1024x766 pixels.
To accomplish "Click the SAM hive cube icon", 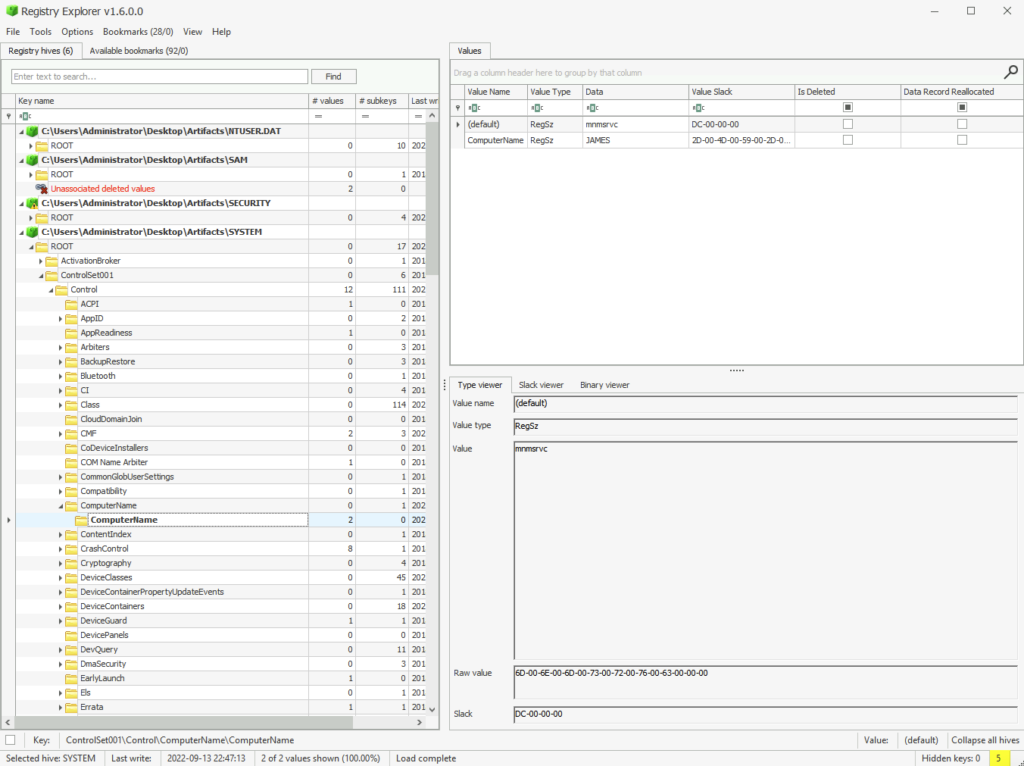I will point(32,160).
